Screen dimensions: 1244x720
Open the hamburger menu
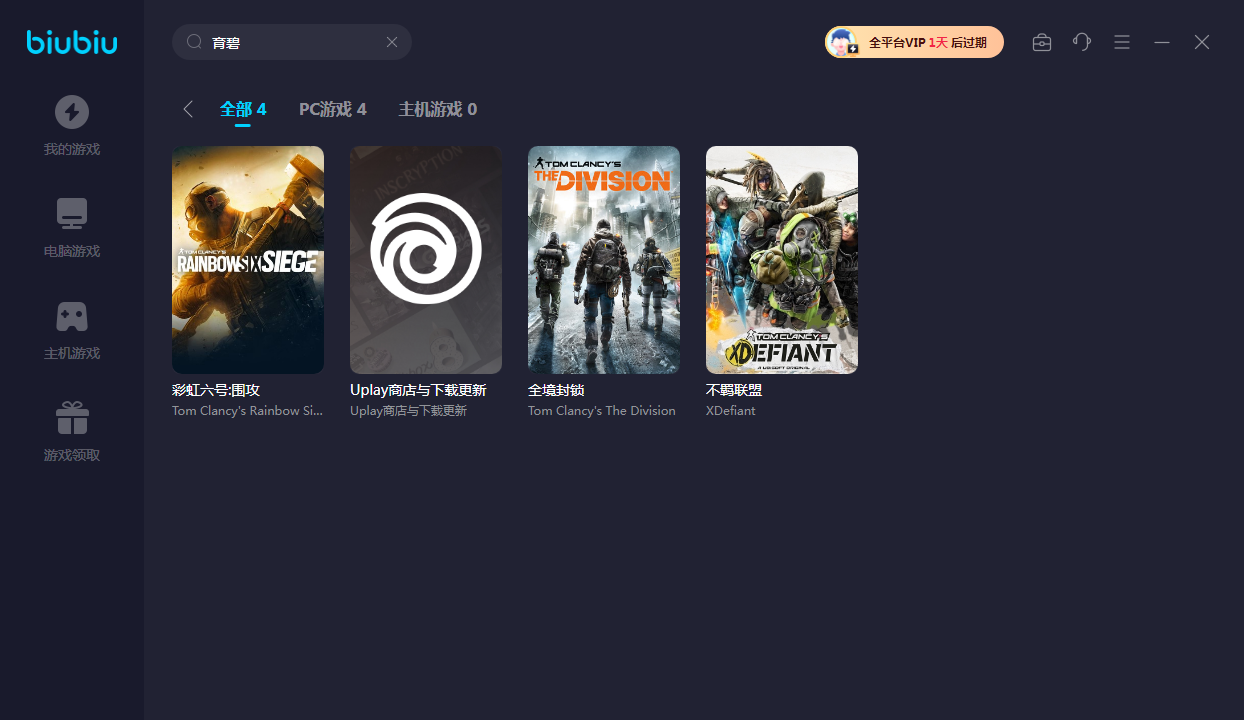[x=1122, y=42]
